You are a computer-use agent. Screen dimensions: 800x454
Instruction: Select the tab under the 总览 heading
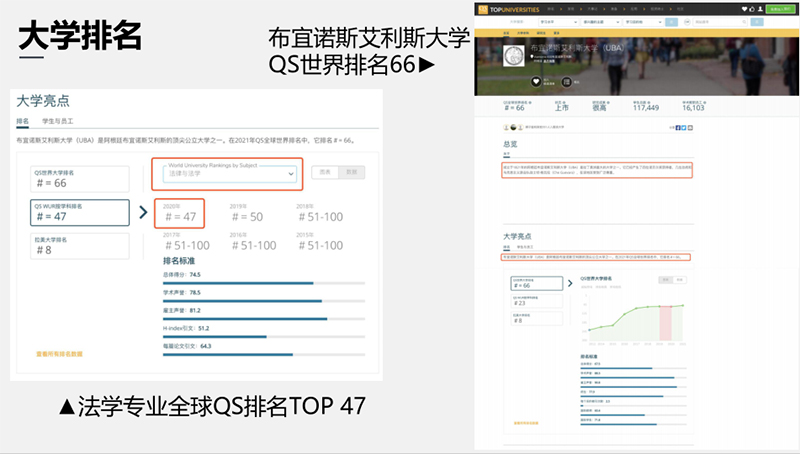[x=507, y=154]
